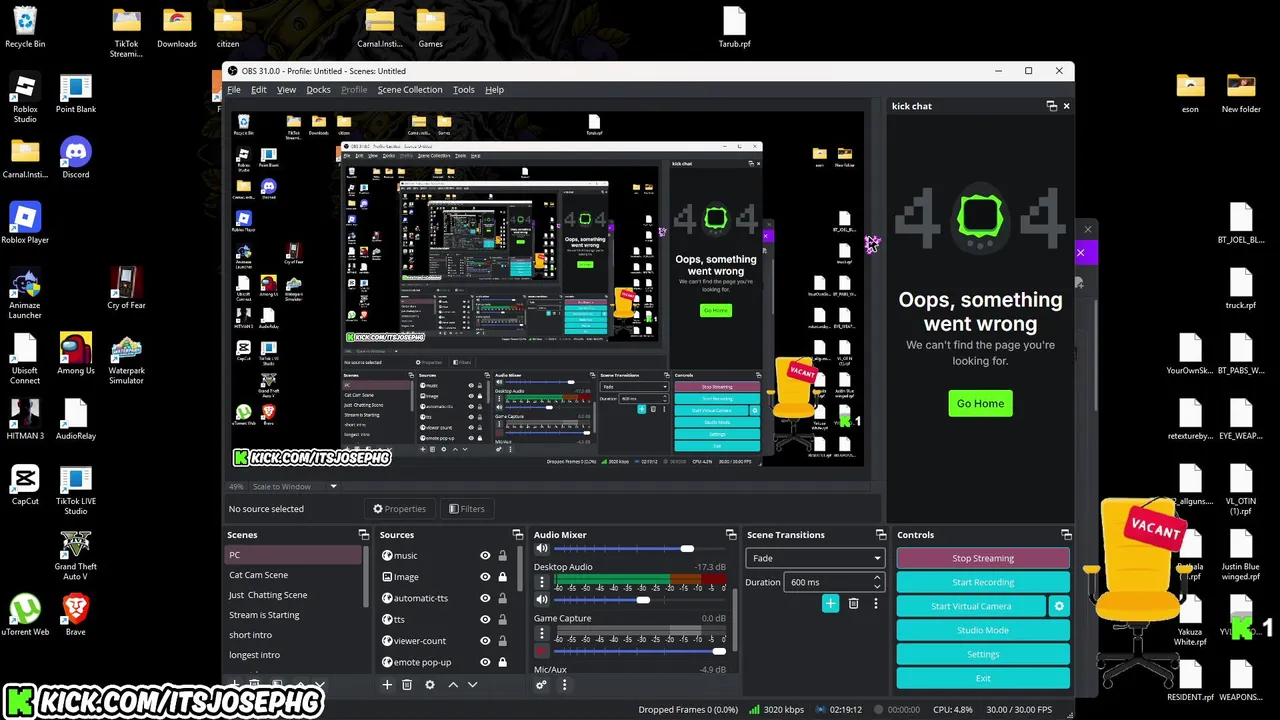Add a new source with the plus icon
This screenshot has width=1280, height=720.
point(387,685)
